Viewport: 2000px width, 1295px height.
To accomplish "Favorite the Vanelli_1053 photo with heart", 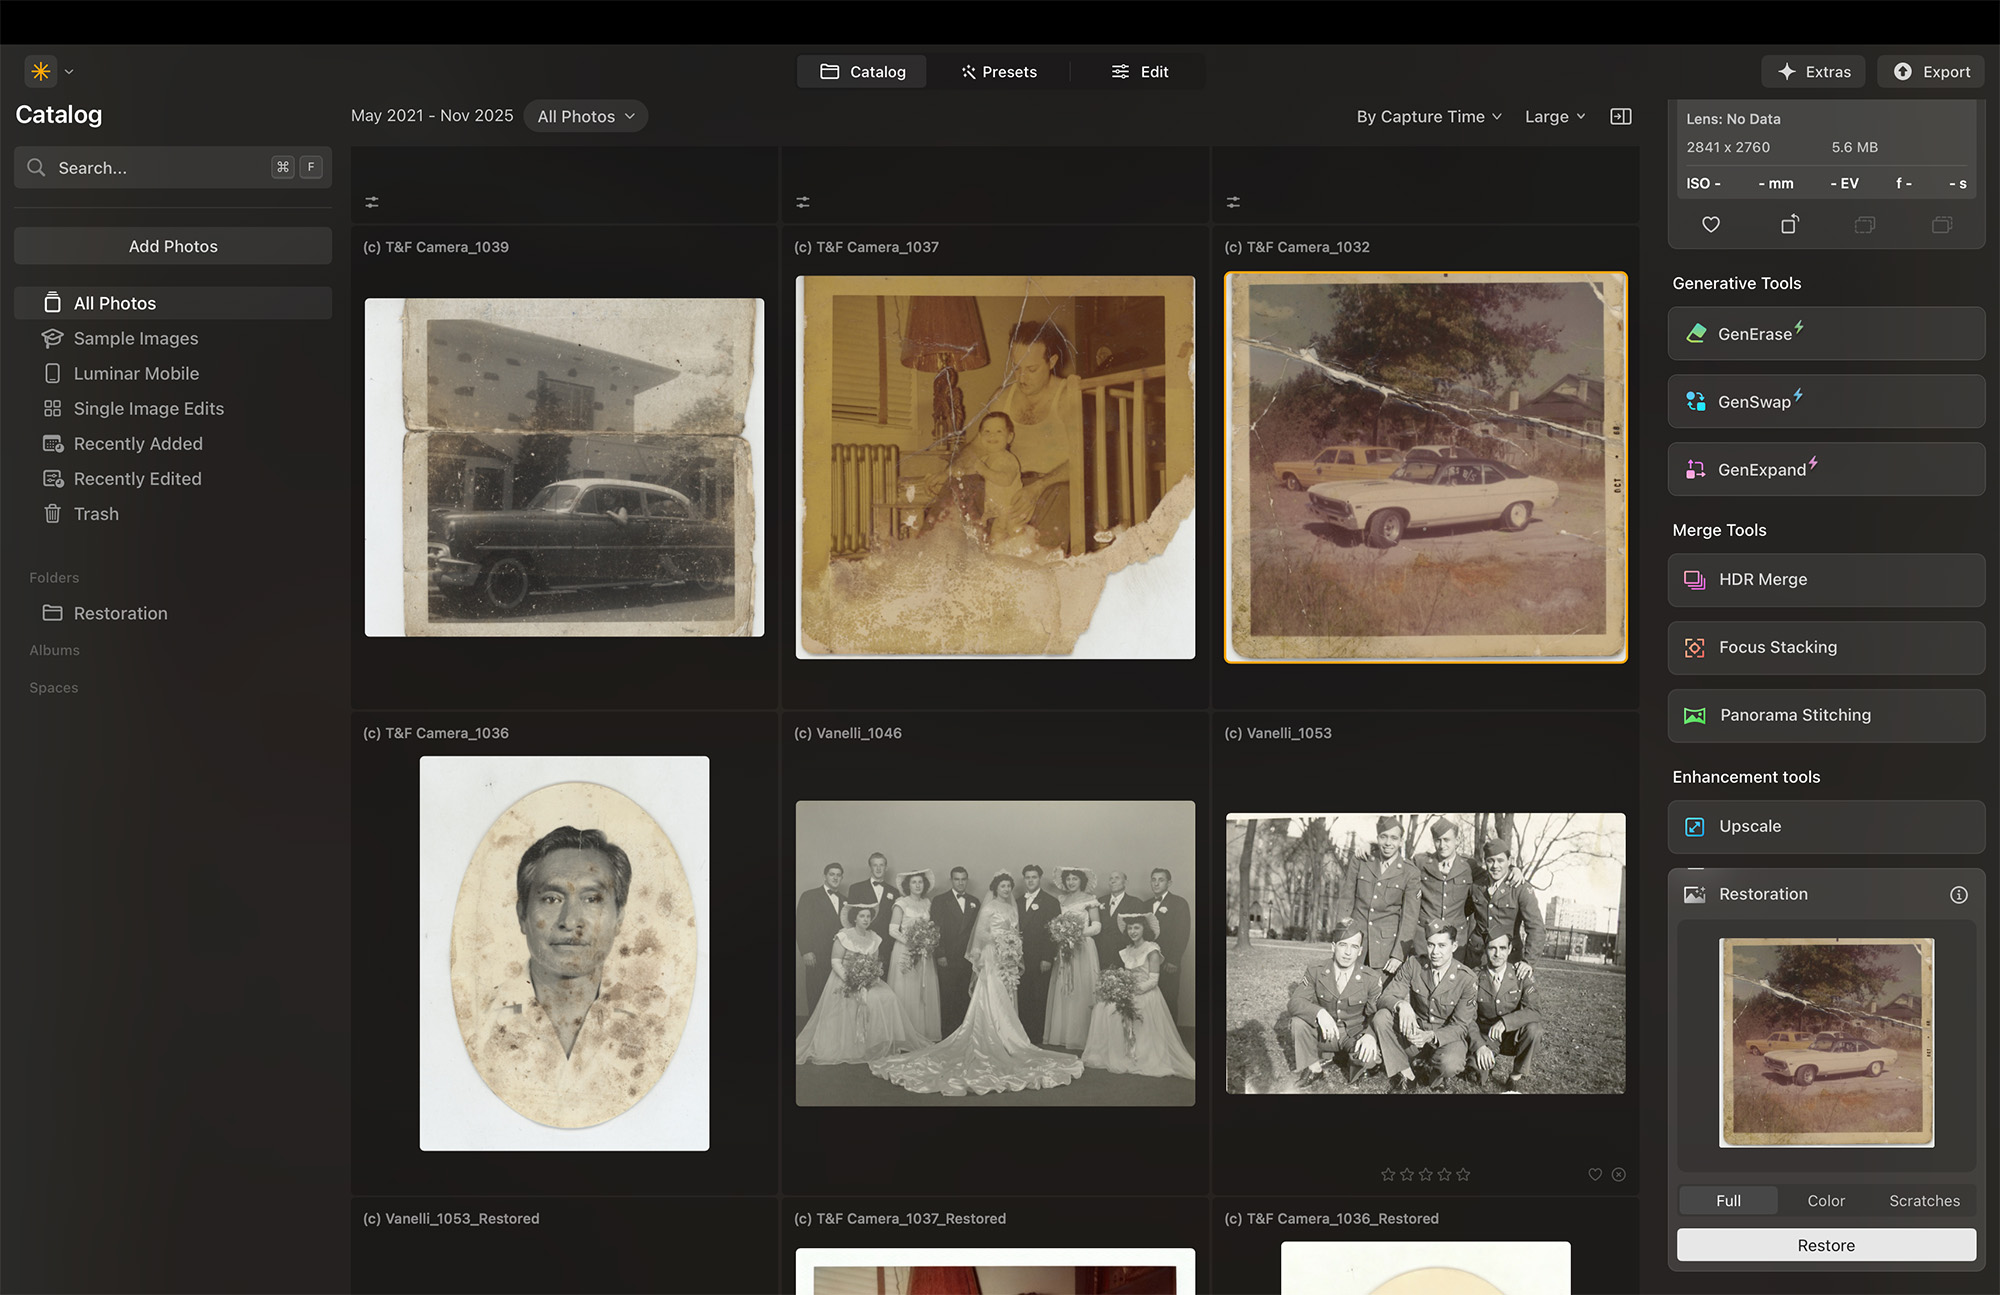I will click(x=1595, y=1175).
